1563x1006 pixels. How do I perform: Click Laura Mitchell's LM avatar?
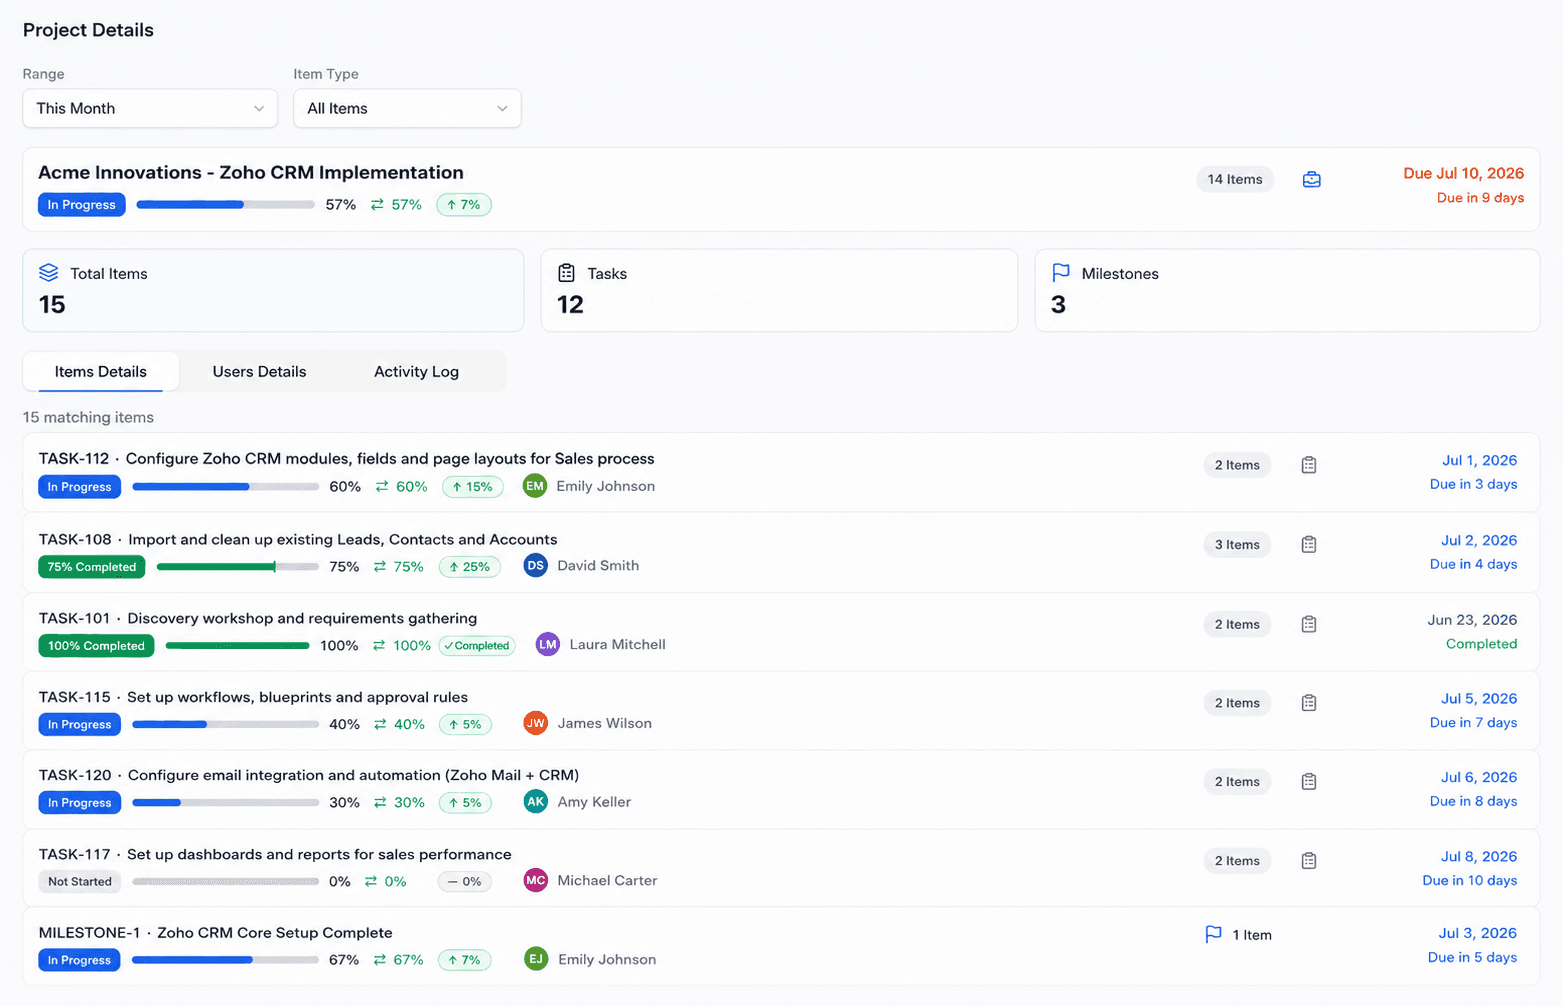tap(548, 645)
